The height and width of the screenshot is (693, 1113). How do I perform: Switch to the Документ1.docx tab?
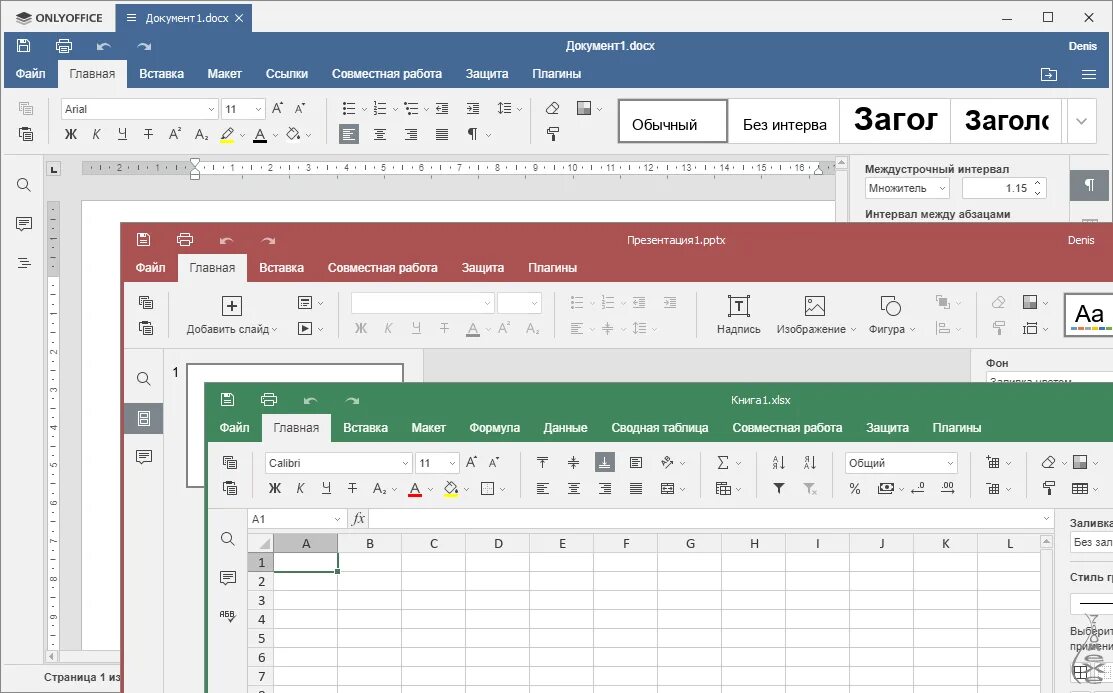click(186, 18)
